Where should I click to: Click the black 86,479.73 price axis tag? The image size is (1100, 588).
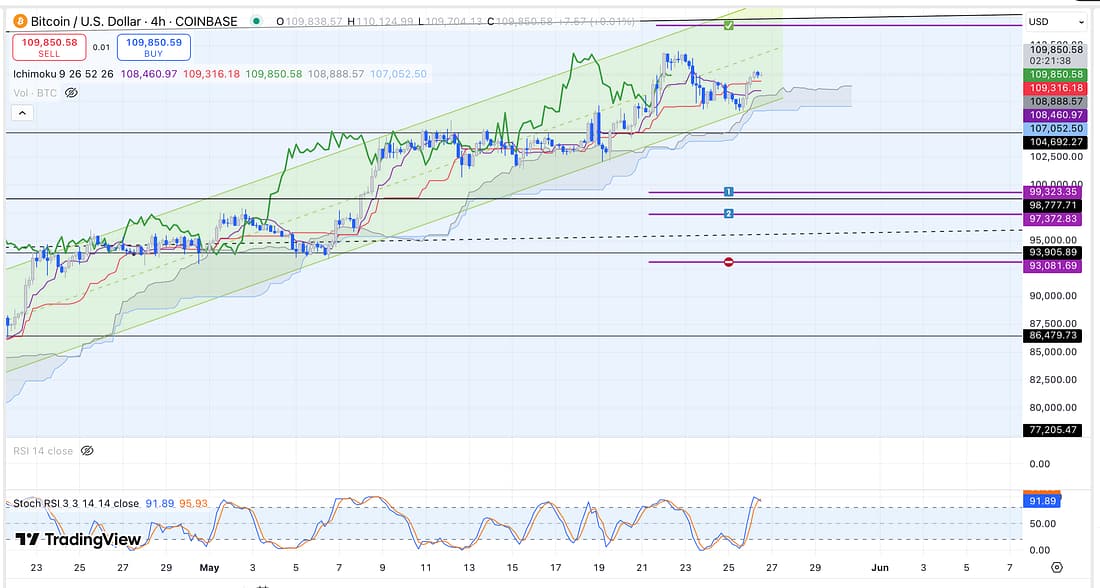pos(1052,335)
